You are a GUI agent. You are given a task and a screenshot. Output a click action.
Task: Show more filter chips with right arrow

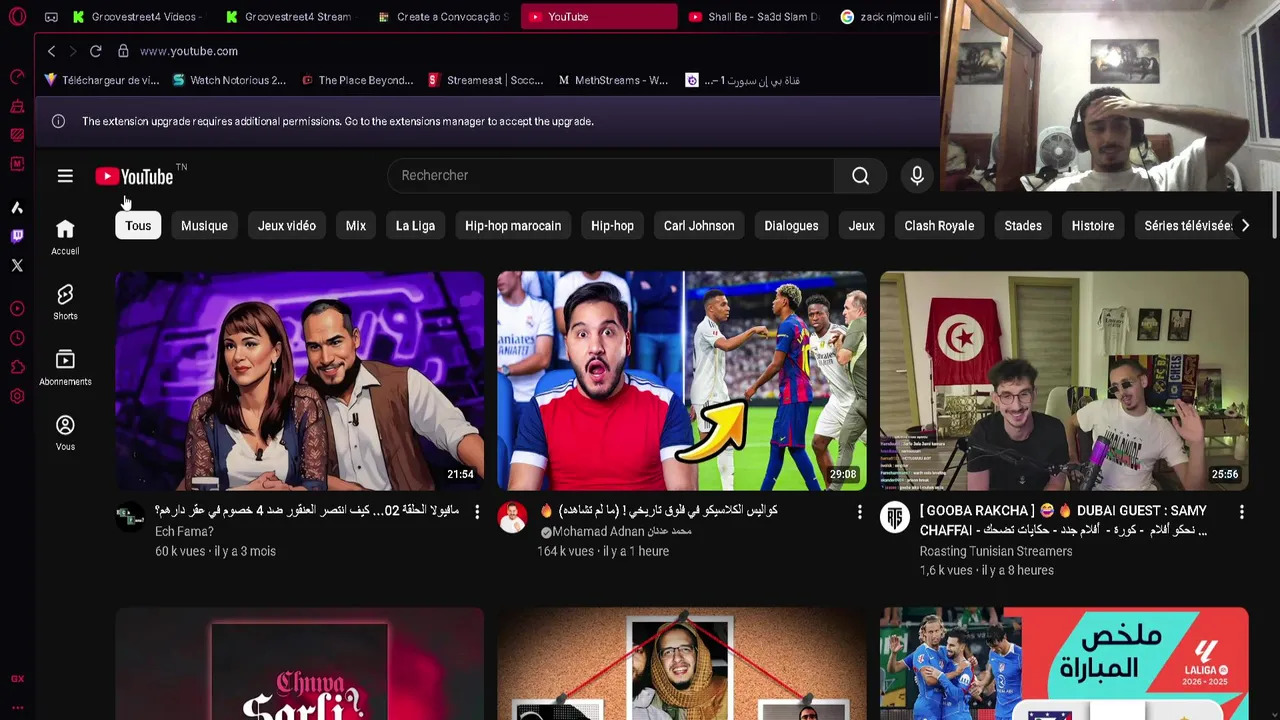tap(1245, 226)
